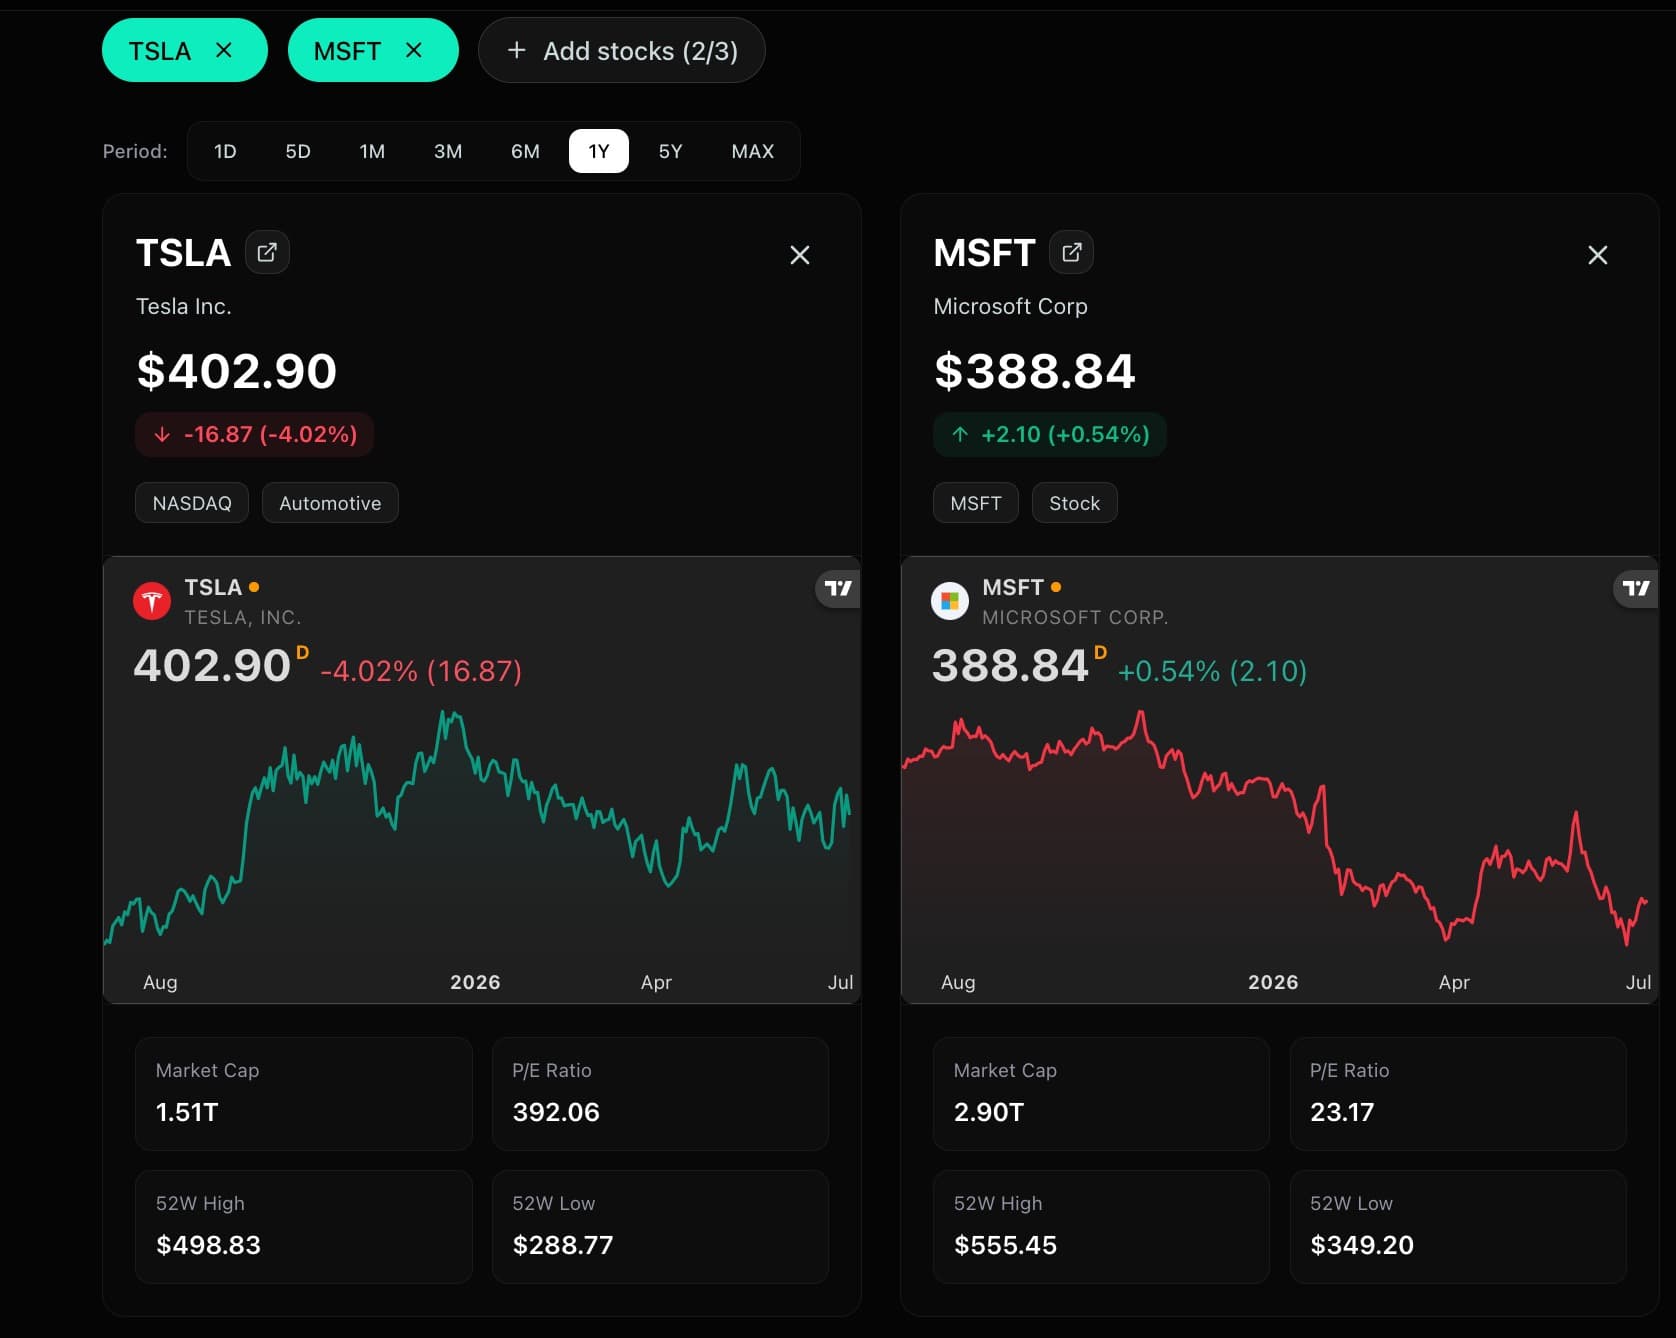Viewport: 1676px width, 1338px height.
Task: Click the Microsoft logo in chart
Action: [950, 601]
